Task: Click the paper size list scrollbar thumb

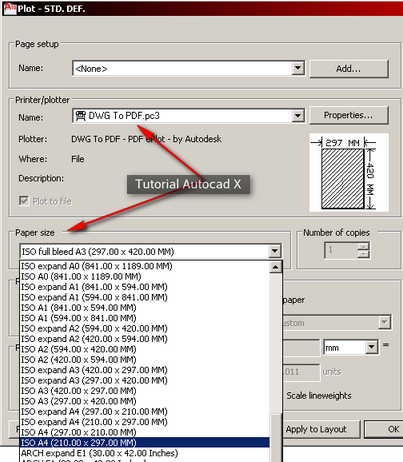Action: [x=276, y=438]
